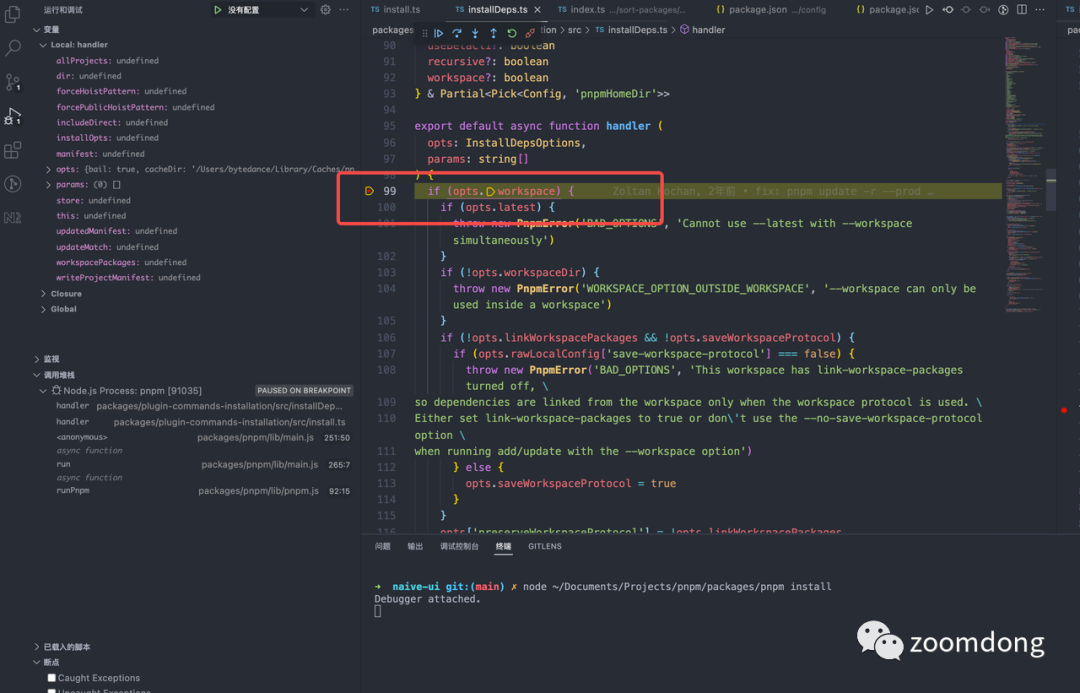1080x693 pixels.
Task: Toggle the Caught Exceptions checkbox
Action: click(51, 678)
